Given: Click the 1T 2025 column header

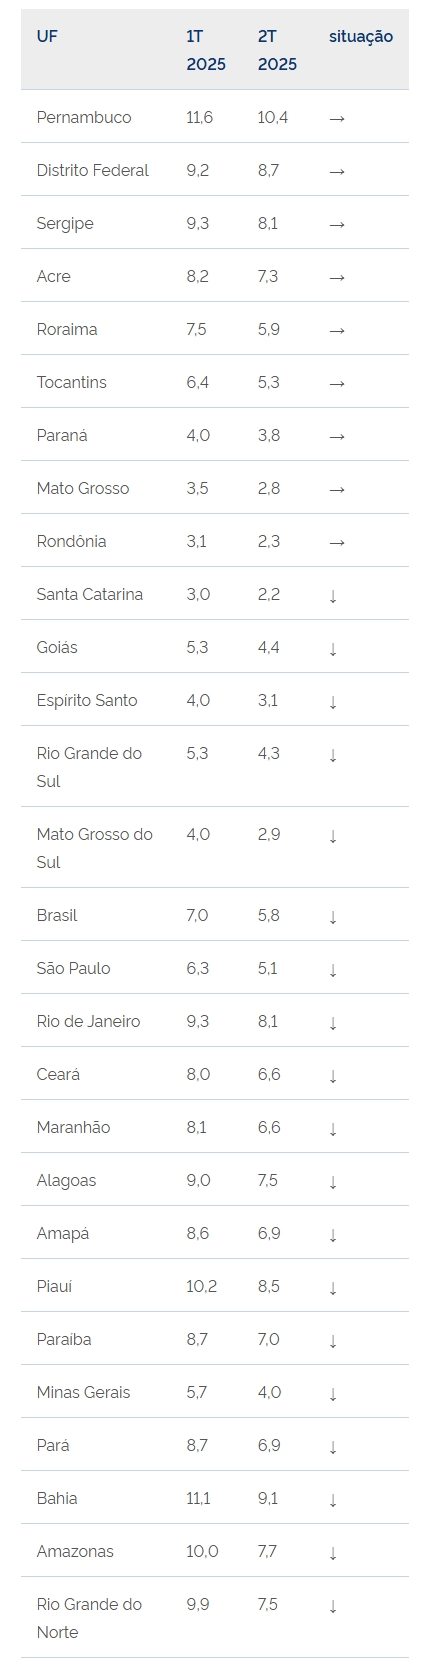Looking at the screenshot, I should [x=206, y=50].
